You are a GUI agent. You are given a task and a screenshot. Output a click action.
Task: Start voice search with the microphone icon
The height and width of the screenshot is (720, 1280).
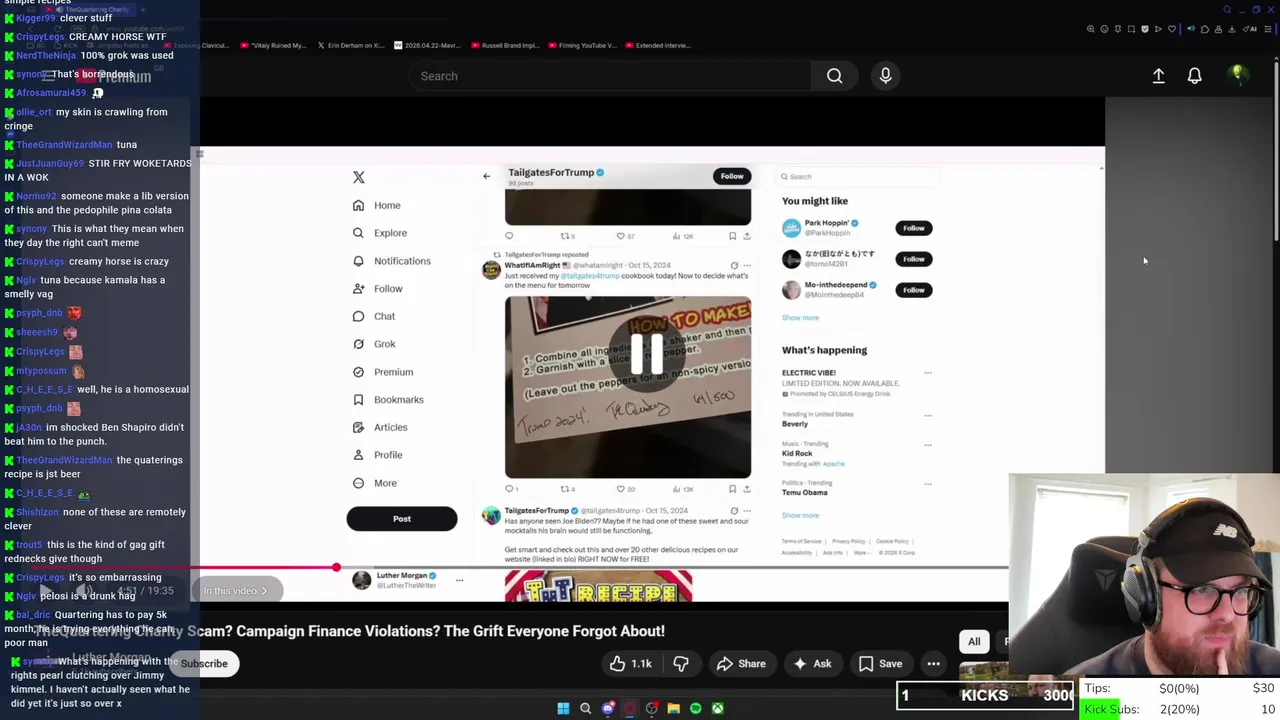click(x=885, y=76)
